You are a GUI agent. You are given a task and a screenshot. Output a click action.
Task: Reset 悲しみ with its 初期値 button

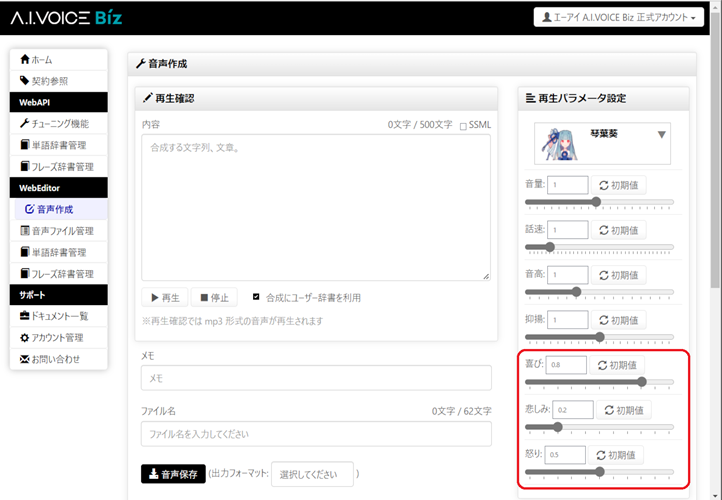click(624, 410)
